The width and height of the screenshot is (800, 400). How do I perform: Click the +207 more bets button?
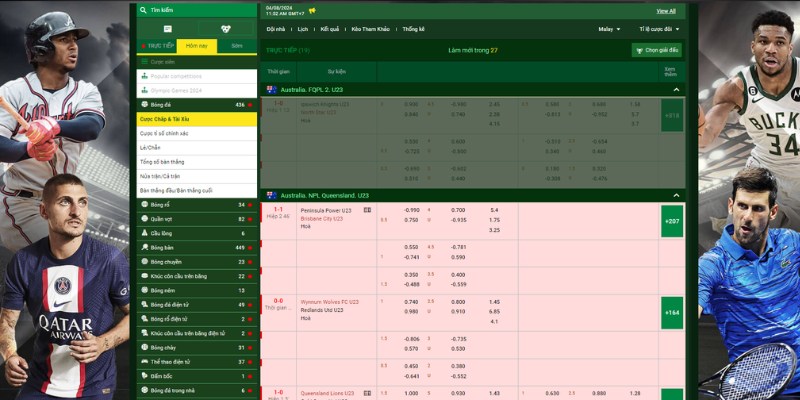pyautogui.click(x=671, y=220)
